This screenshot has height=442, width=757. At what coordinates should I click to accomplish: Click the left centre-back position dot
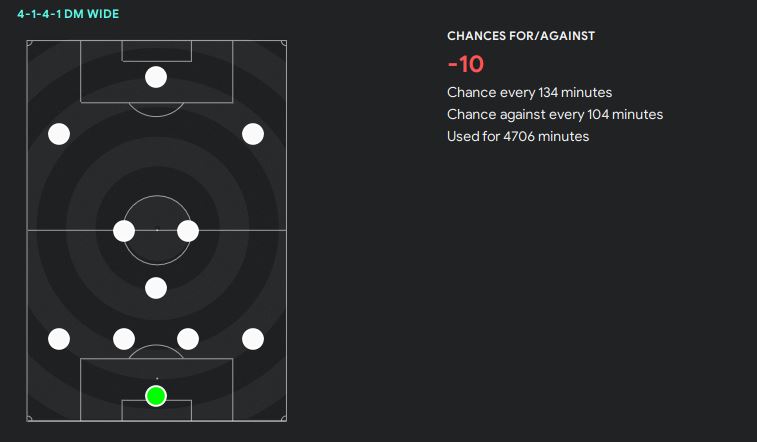tap(124, 339)
